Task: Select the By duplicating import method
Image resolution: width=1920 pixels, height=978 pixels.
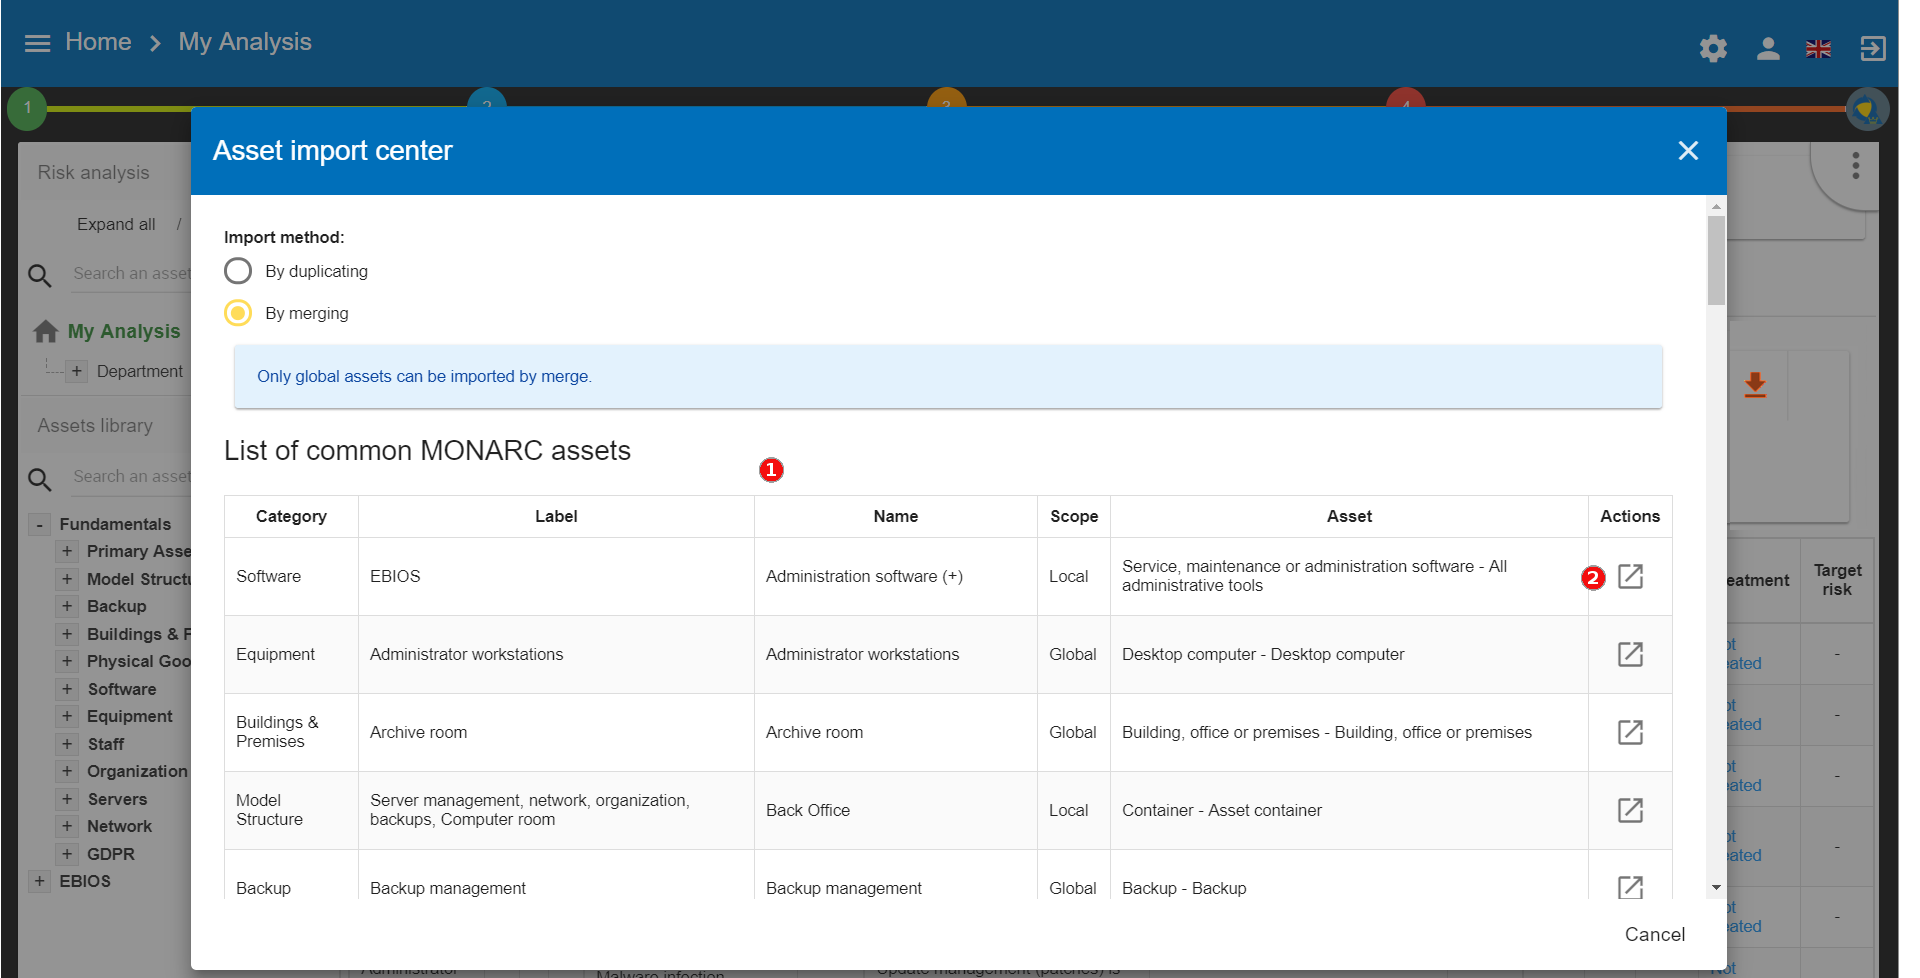Action: [238, 270]
